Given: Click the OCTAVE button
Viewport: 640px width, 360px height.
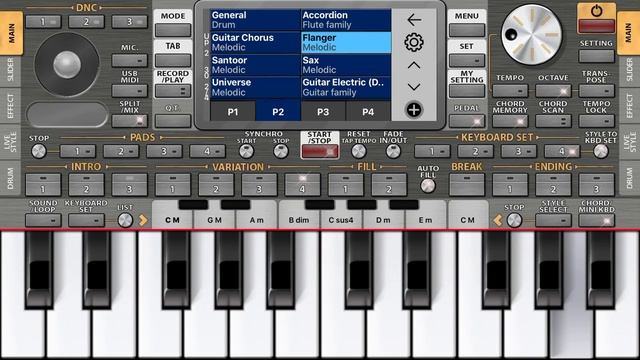Looking at the screenshot, I should click(x=553, y=91).
